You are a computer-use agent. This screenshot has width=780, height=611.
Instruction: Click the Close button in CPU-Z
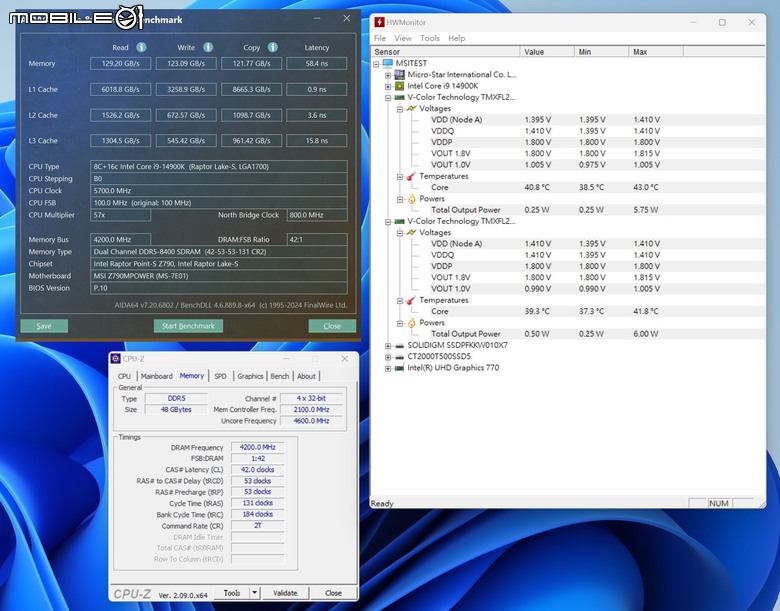click(333, 593)
